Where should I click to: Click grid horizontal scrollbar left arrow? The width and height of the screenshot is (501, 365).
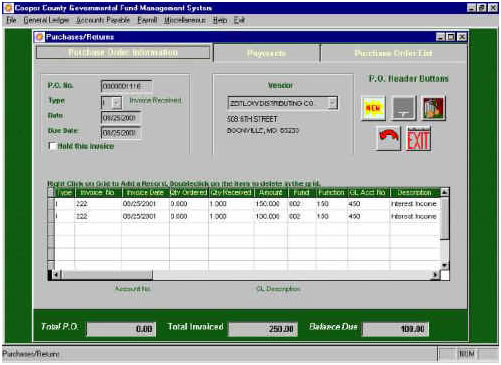[56, 275]
